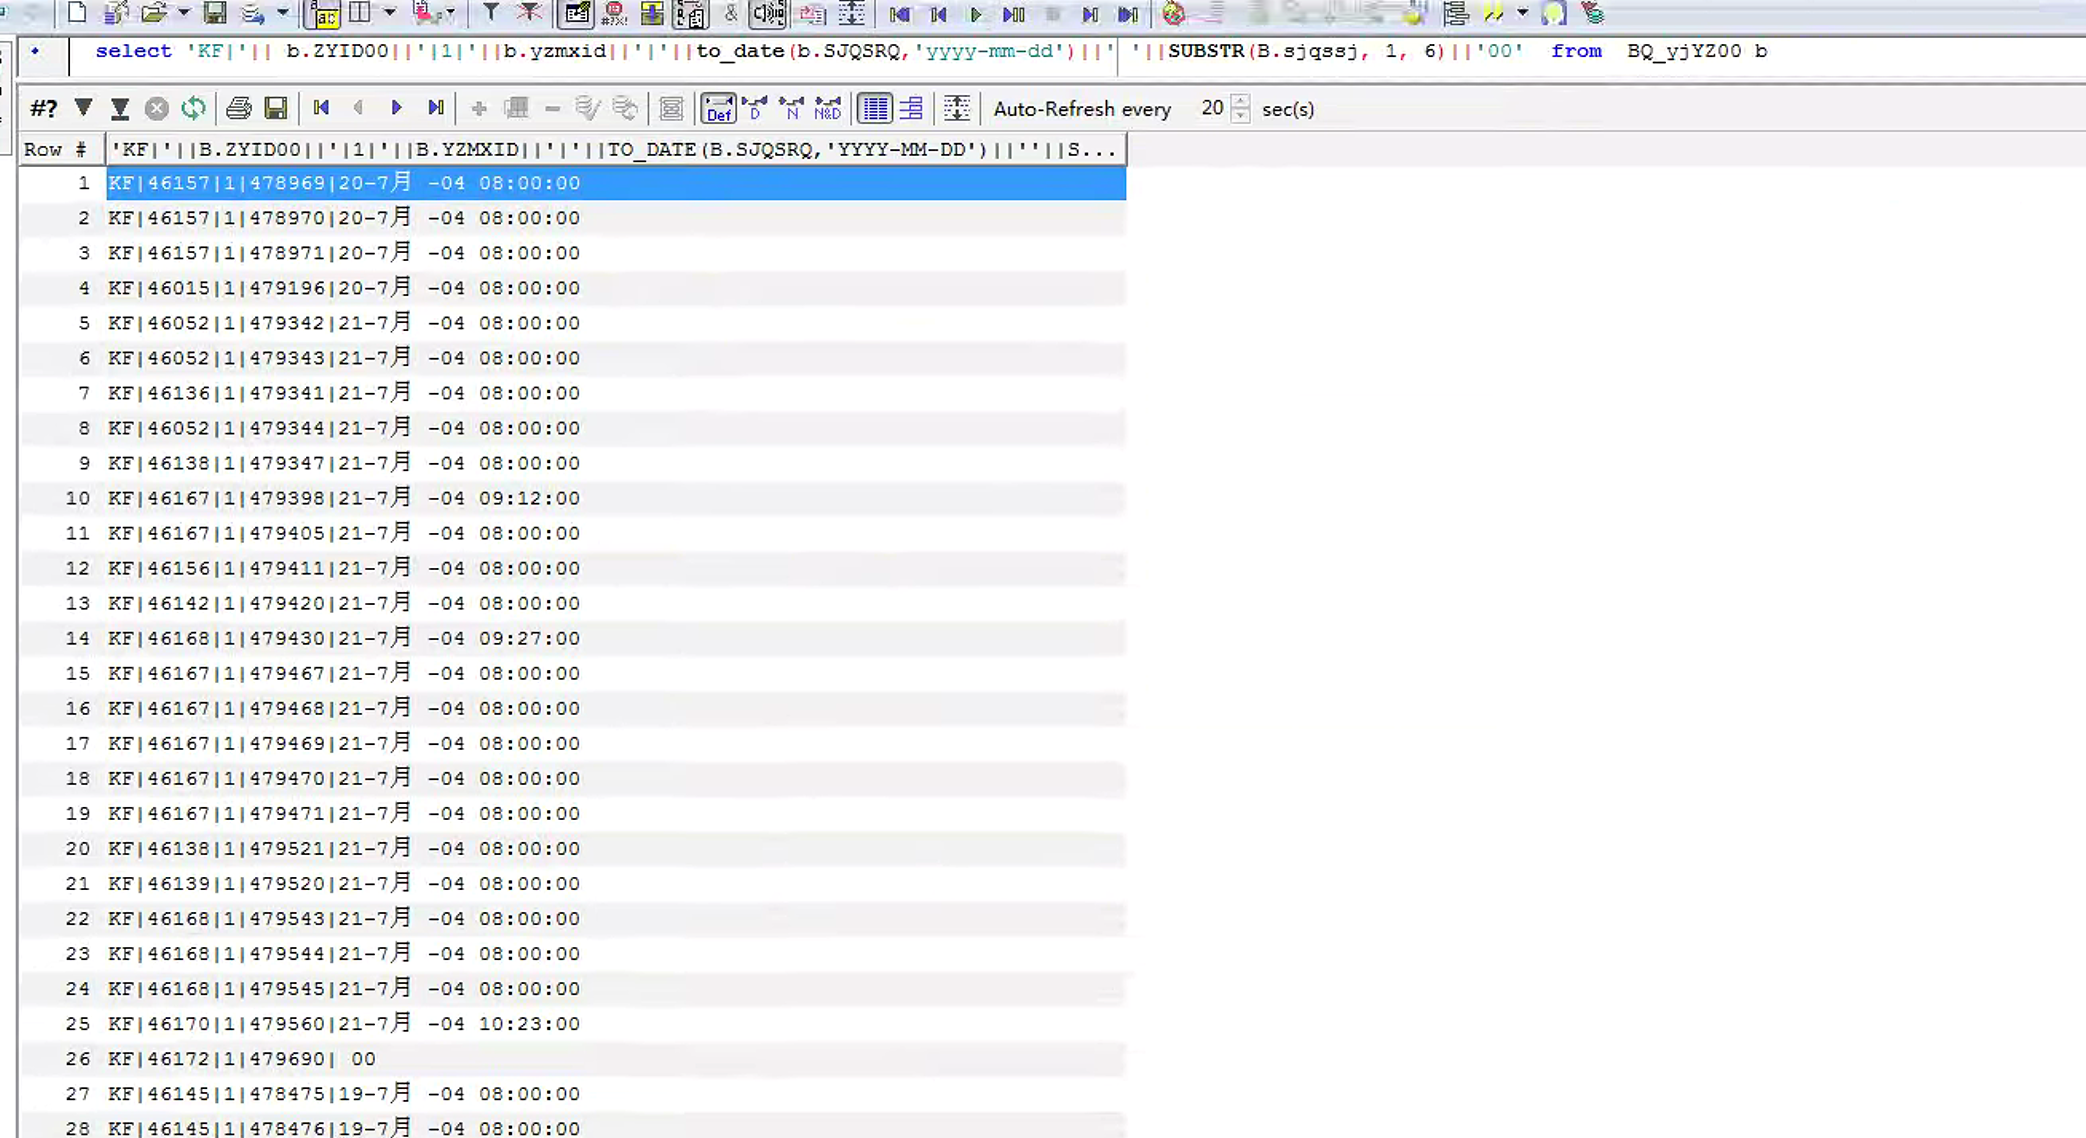Select row 10 with time 09:12:00
2086x1138 pixels.
pos(344,498)
